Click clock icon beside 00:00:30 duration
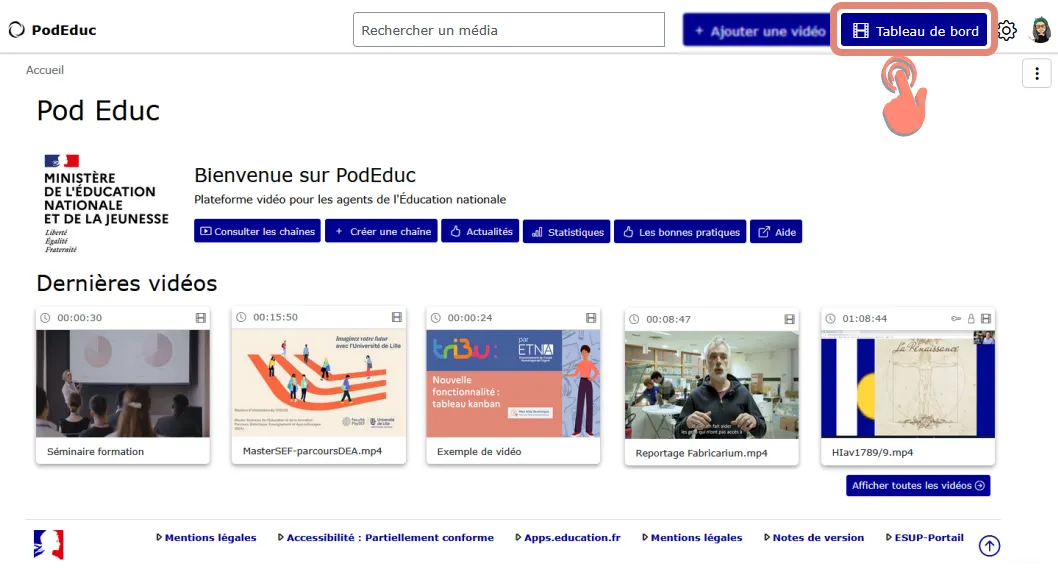The height and width of the screenshot is (570, 1058). (x=45, y=318)
